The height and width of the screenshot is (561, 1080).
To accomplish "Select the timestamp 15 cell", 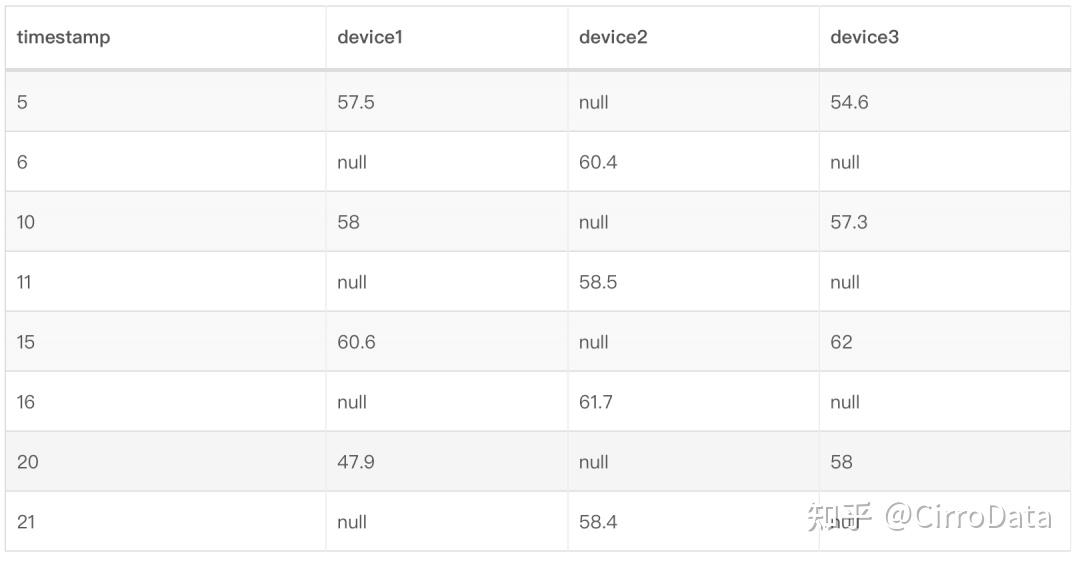I will tap(26, 342).
